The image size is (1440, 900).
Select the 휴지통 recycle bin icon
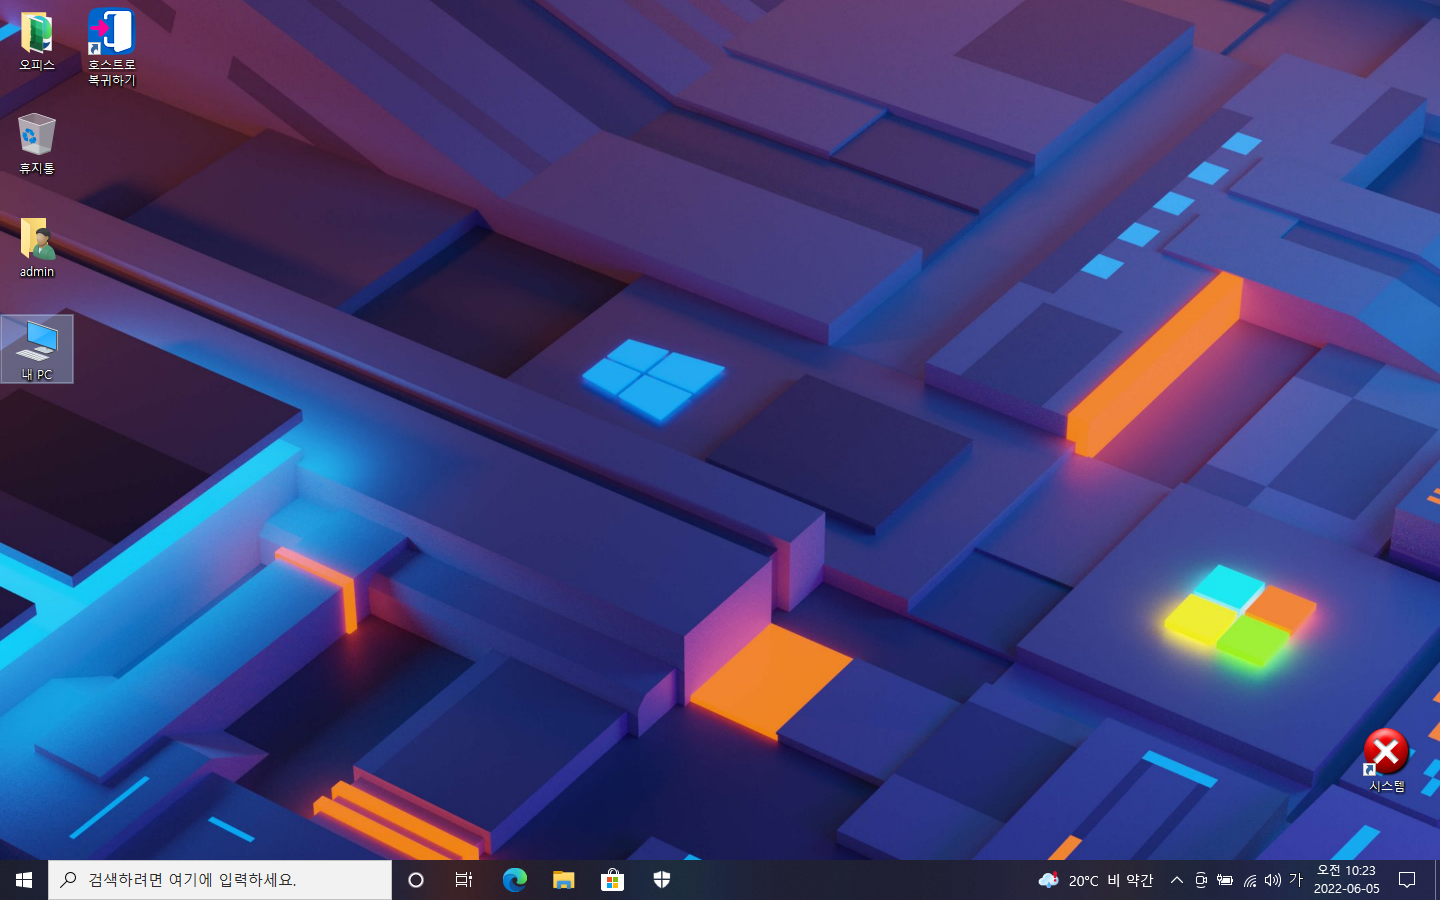click(x=37, y=144)
